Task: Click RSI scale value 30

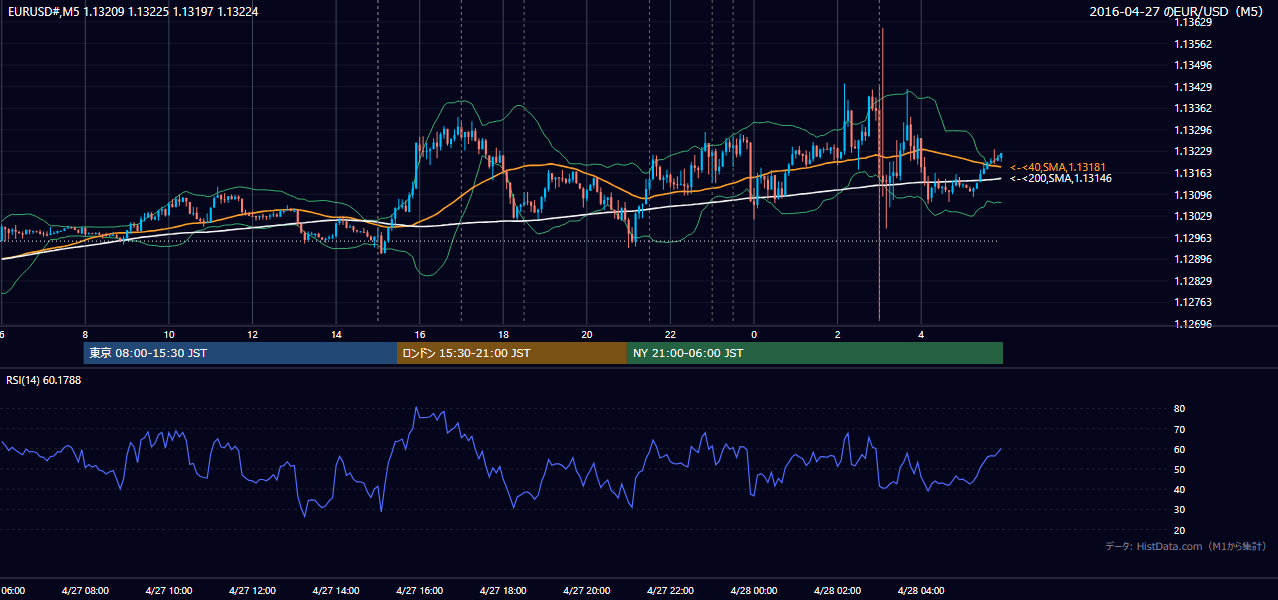Action: (x=1179, y=510)
